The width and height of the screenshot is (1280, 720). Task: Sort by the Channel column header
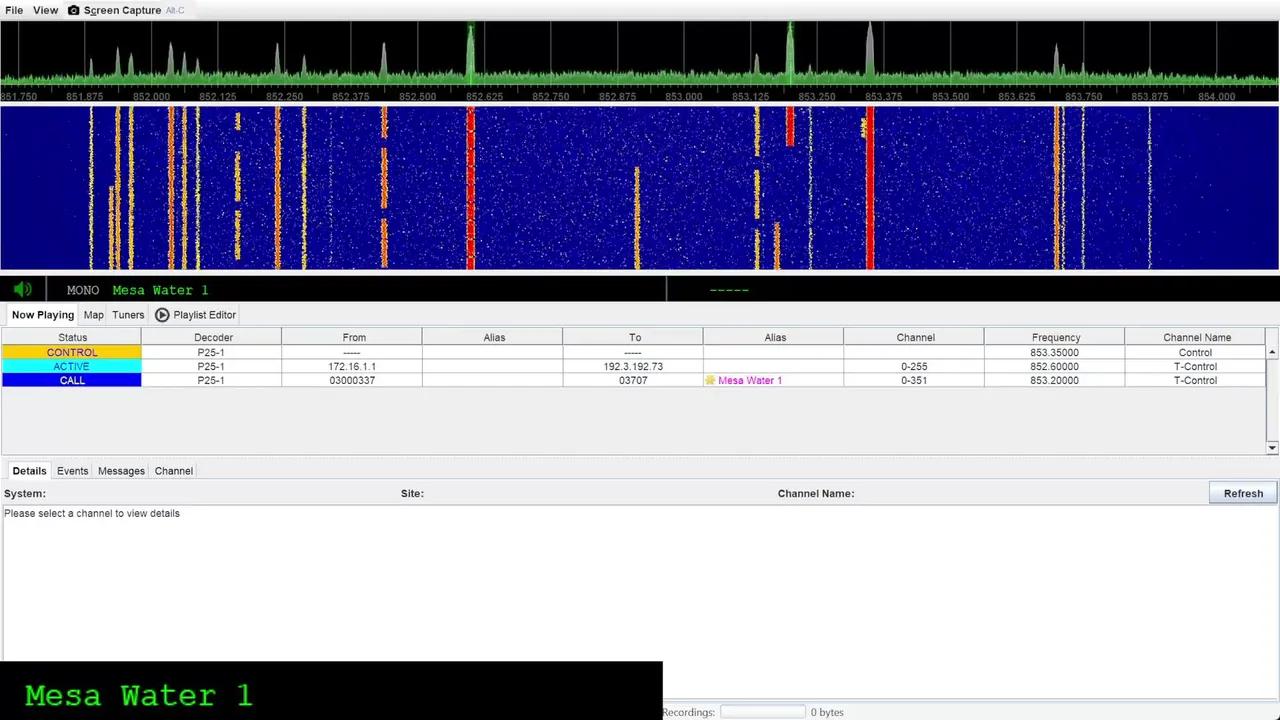point(915,337)
